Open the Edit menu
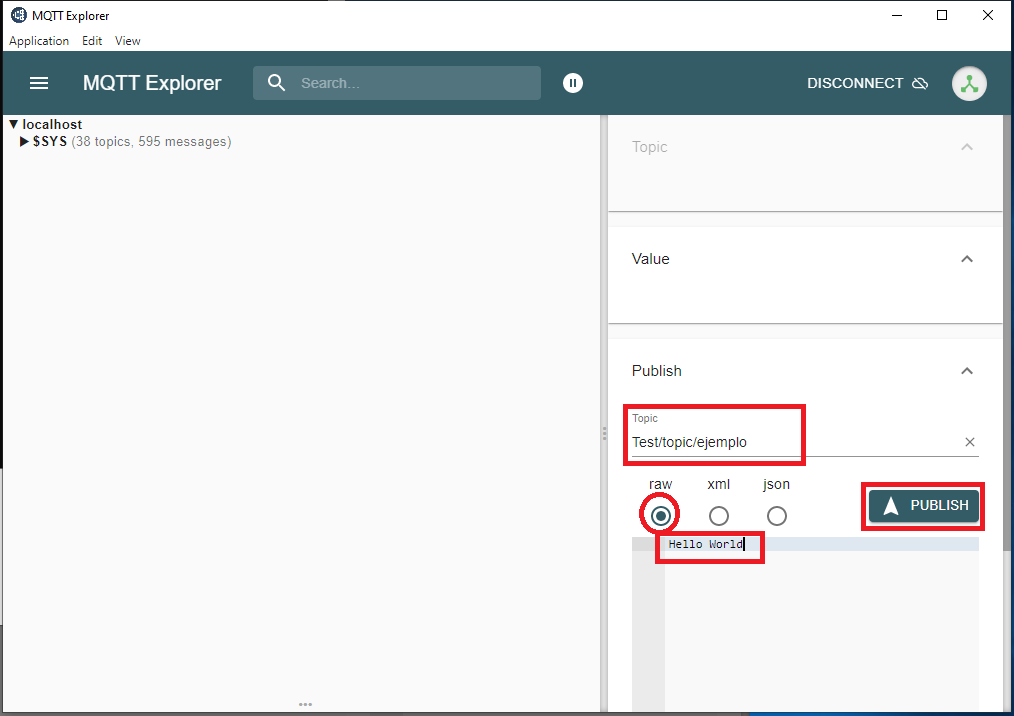 coord(92,41)
